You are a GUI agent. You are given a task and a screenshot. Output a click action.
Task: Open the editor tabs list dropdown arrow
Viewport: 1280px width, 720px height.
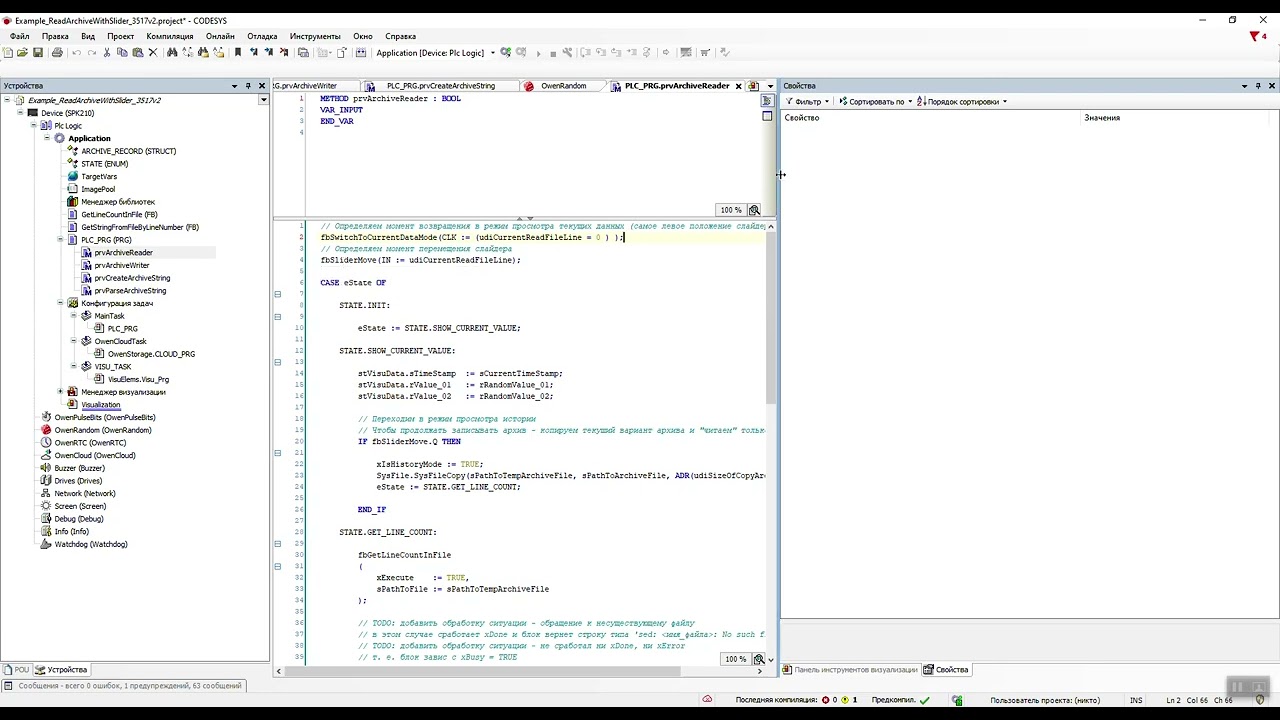(770, 86)
